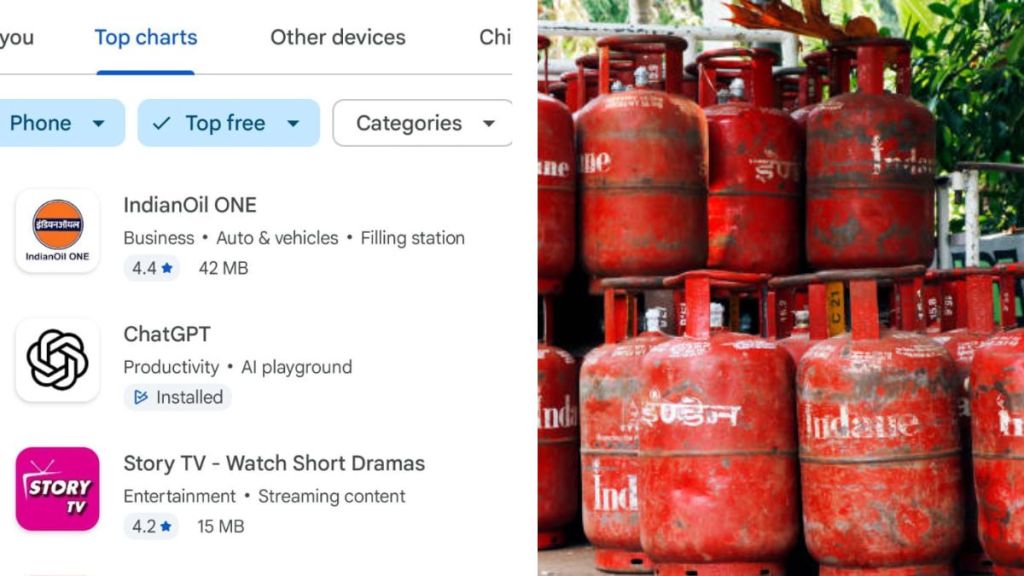Click the checkmark on Top free chip

(161, 123)
